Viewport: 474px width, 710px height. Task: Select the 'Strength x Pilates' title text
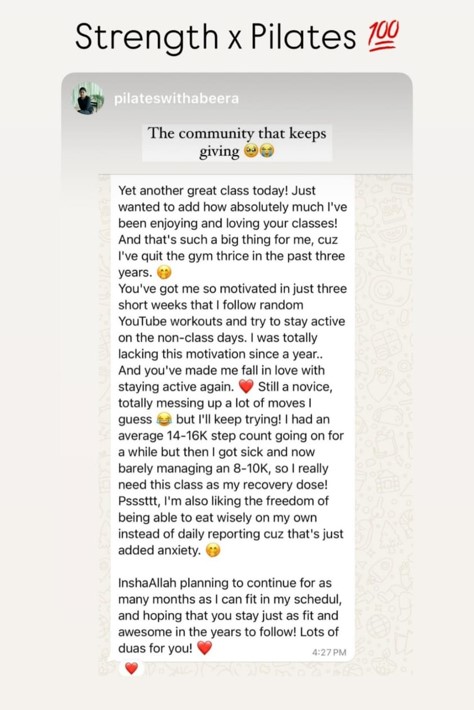(x=215, y=37)
